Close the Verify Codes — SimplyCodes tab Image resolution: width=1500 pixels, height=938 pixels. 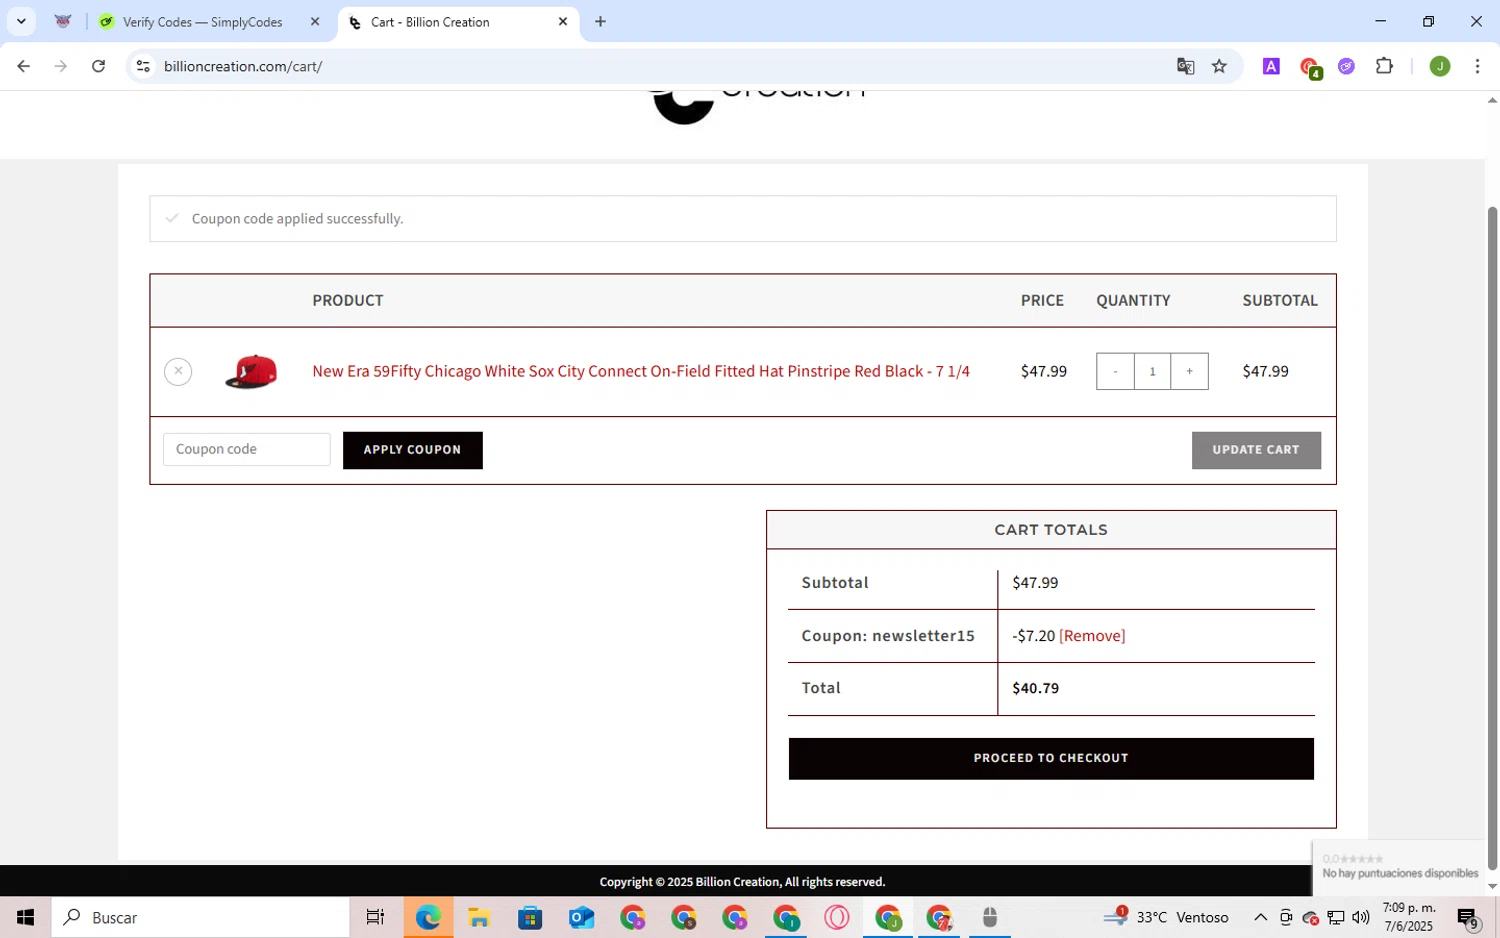pos(315,21)
